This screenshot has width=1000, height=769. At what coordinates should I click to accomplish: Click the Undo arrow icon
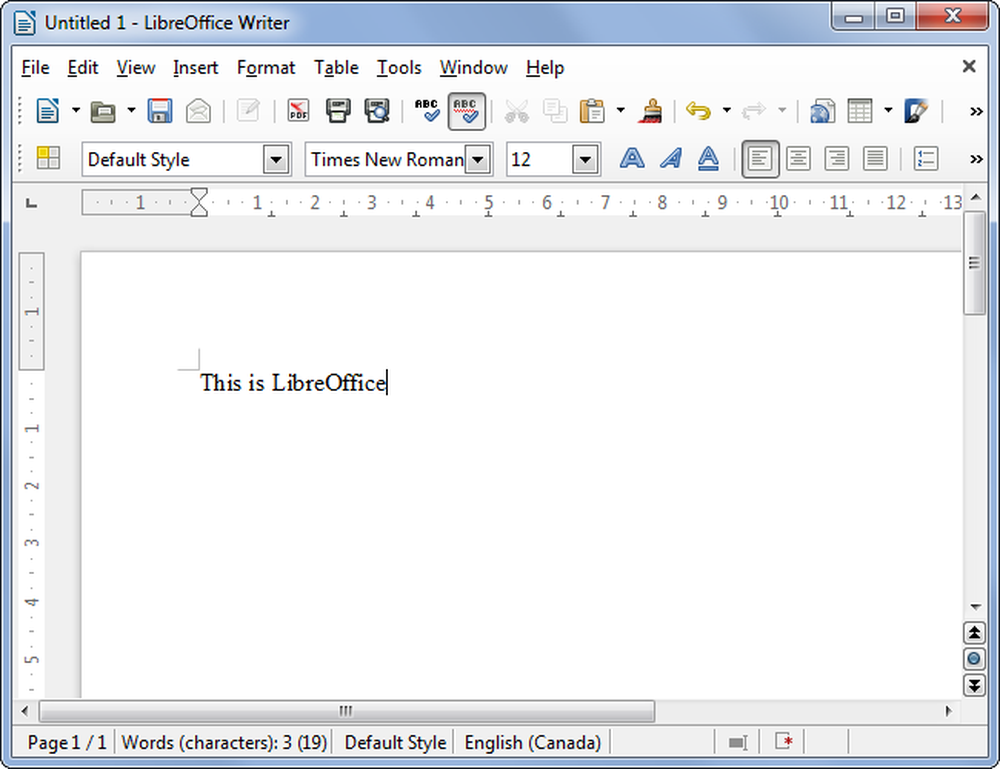tap(698, 111)
